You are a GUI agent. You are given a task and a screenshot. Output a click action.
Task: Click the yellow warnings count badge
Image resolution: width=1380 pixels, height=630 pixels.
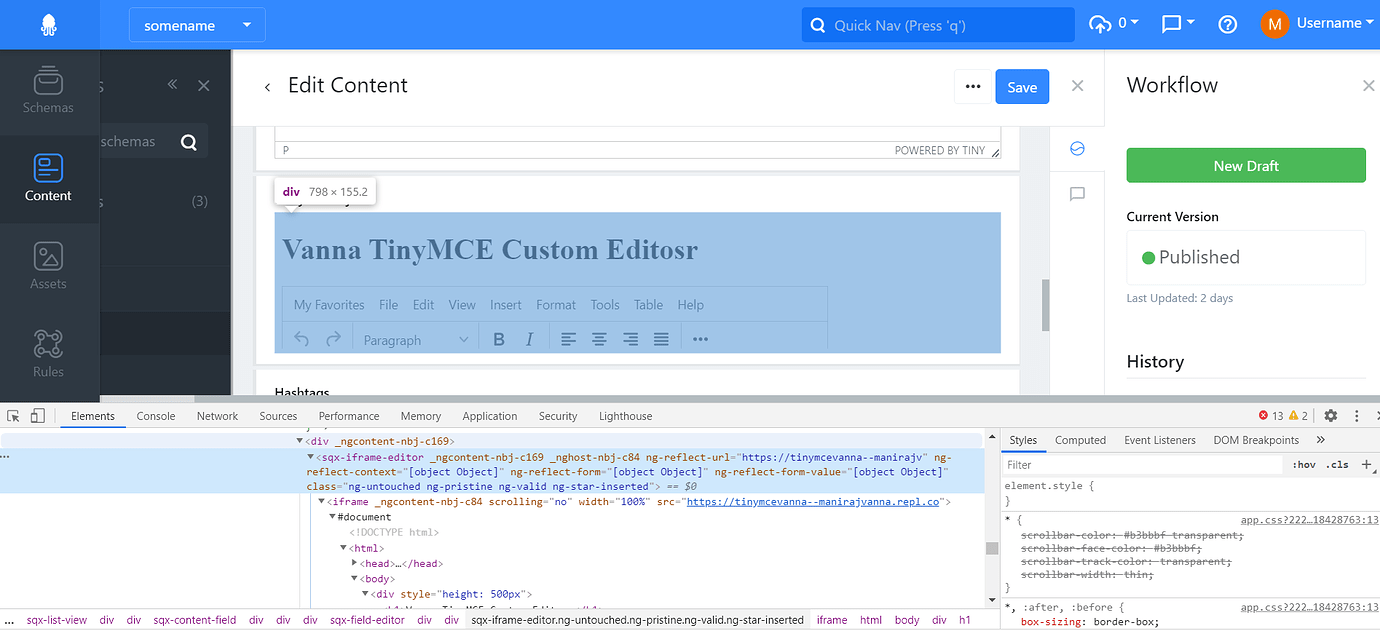(x=1298, y=416)
